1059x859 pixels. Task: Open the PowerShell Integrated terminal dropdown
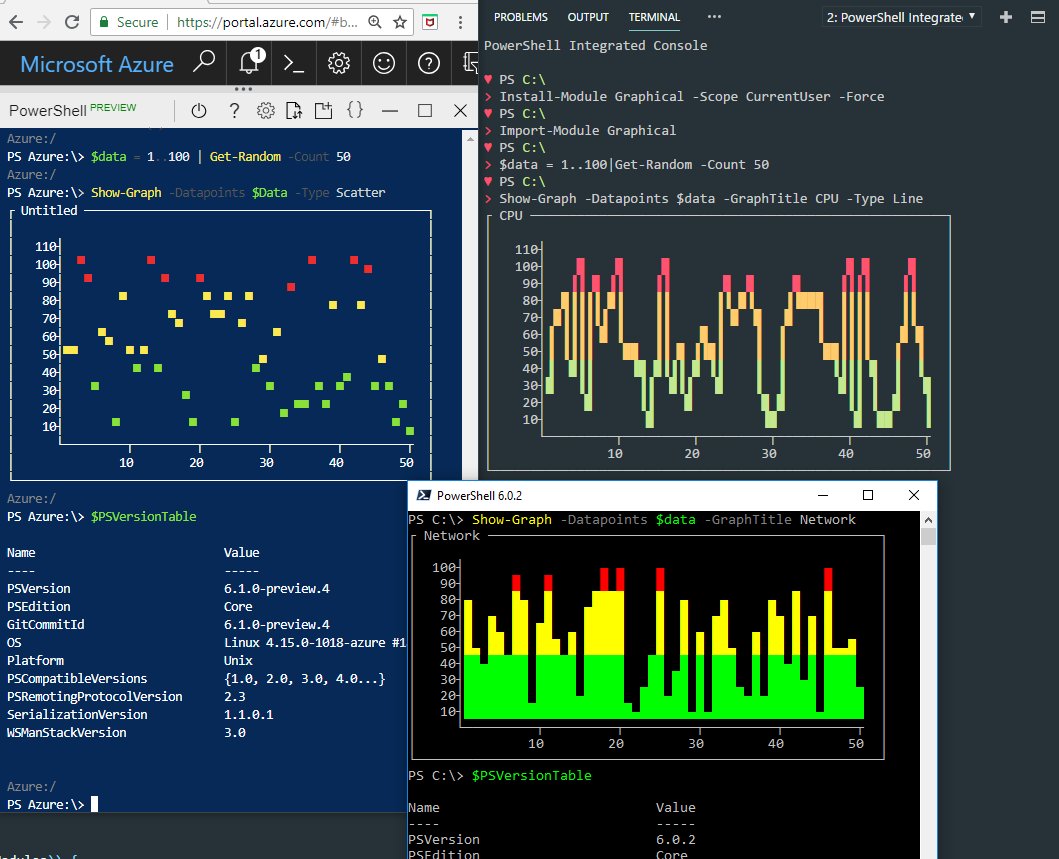901,18
